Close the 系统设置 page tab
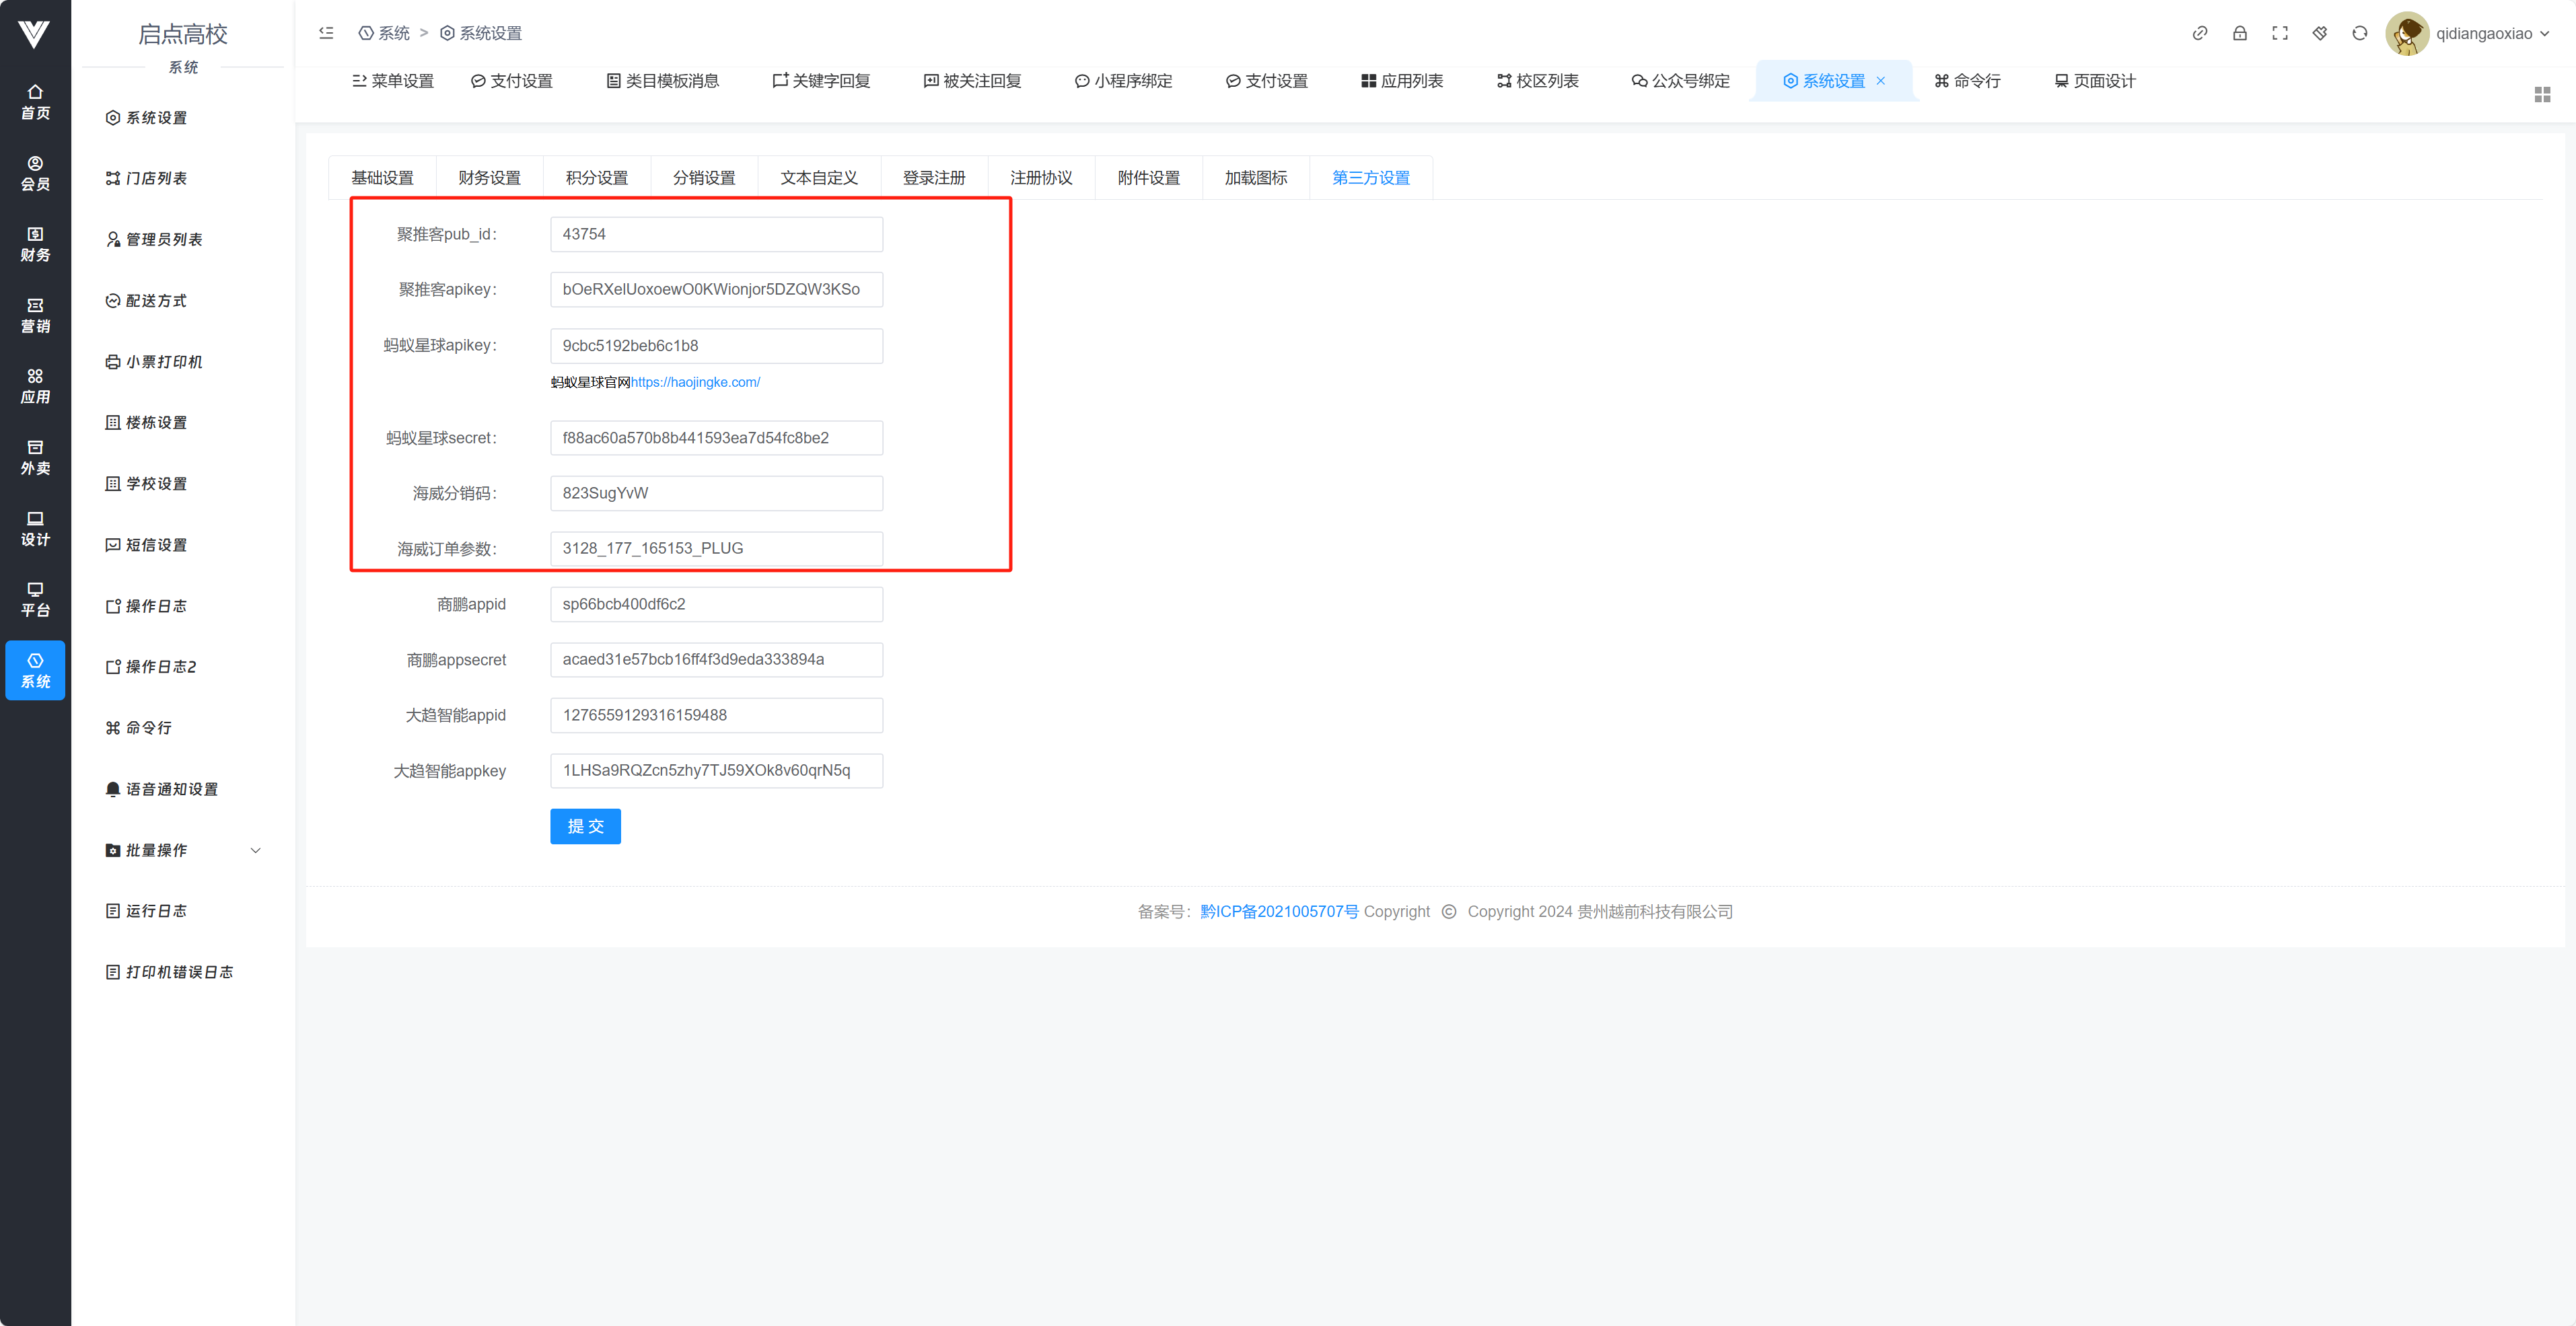Viewport: 2576px width, 1326px height. tap(1881, 81)
